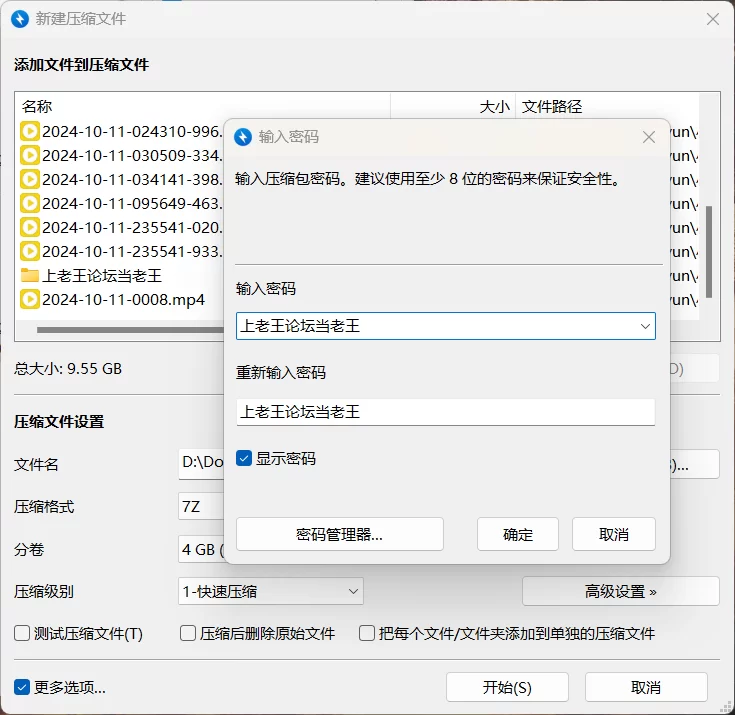Uncheck the 显示密码 checkbox
Viewport: 735px width, 715px height.
(x=244, y=458)
